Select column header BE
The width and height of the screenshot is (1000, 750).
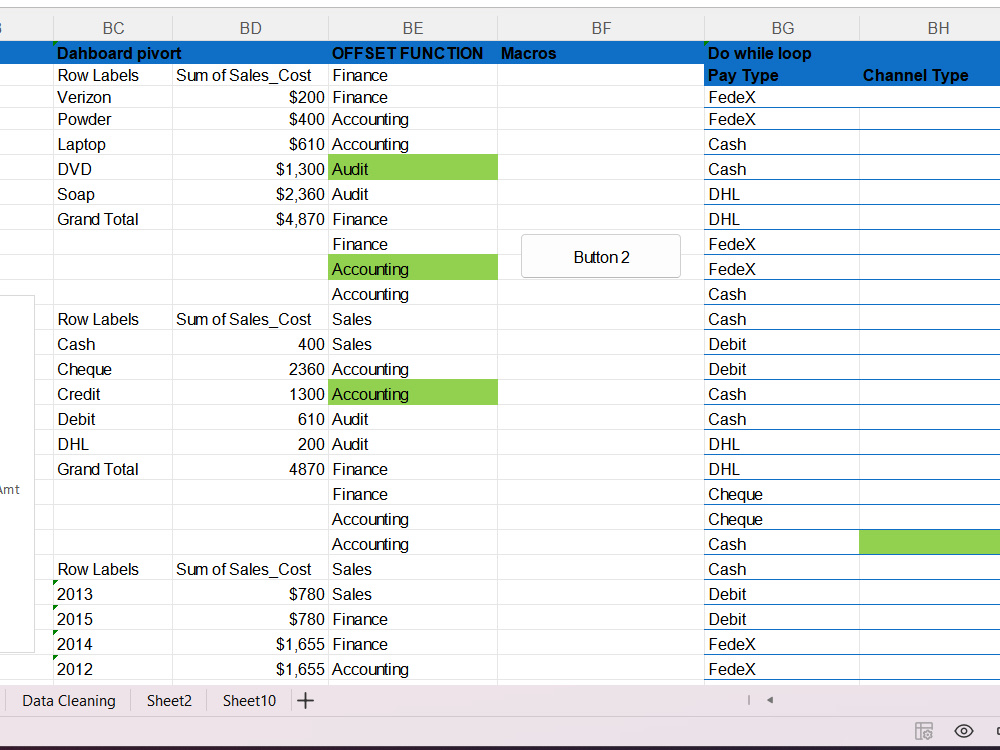413,28
